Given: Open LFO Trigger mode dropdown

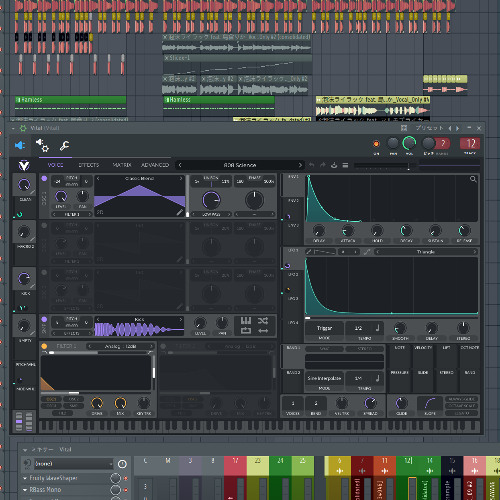Looking at the screenshot, I should (324, 328).
